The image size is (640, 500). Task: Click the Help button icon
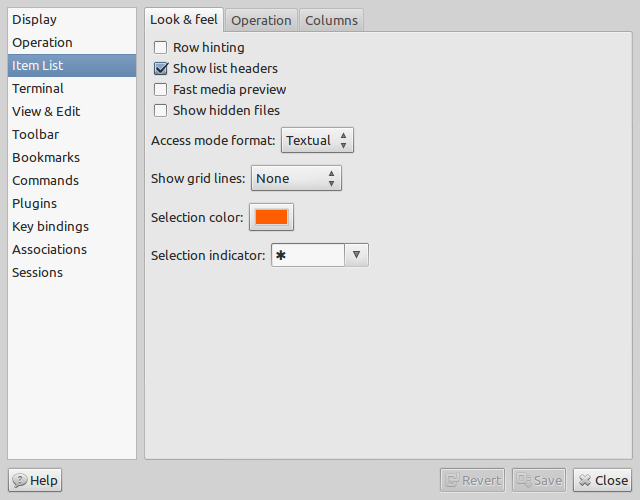20,480
